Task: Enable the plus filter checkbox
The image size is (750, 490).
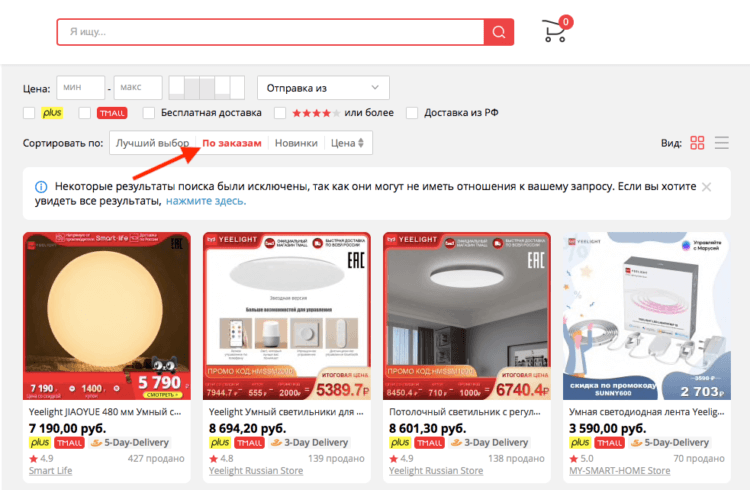Action: [x=29, y=113]
